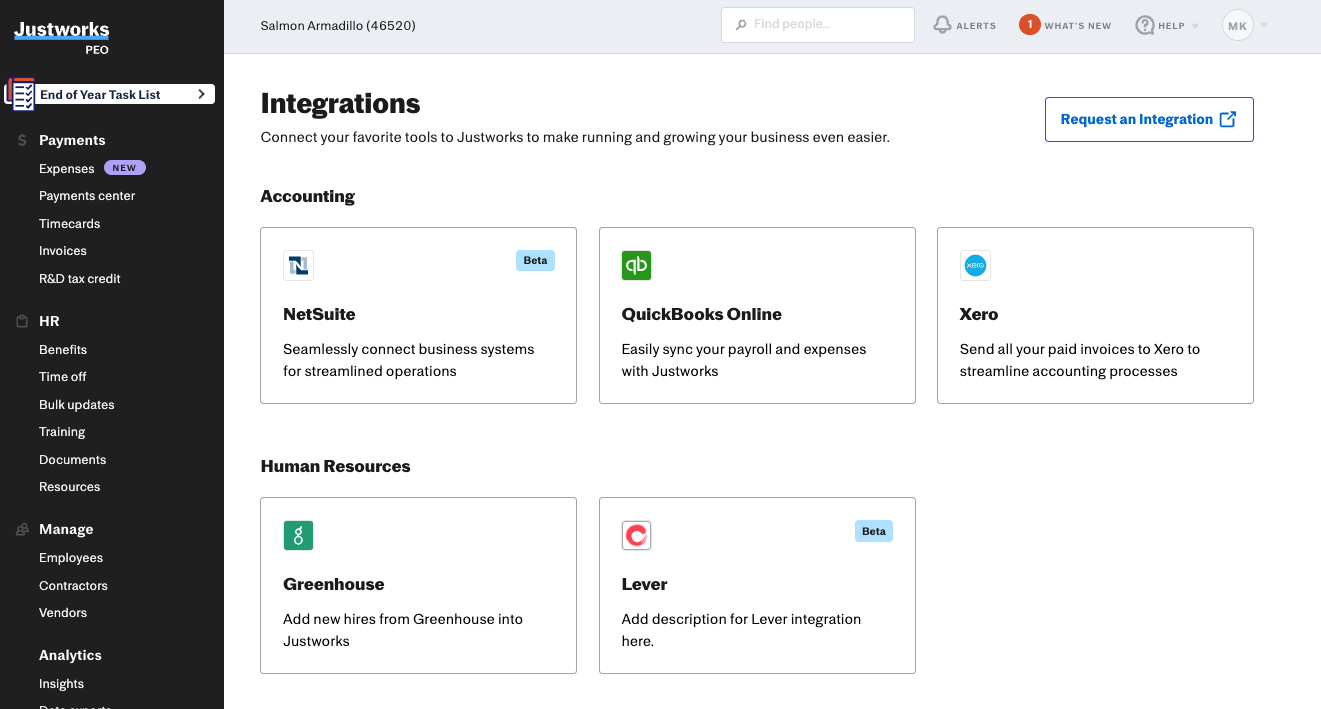Open Timecards in the sidebar

70,224
